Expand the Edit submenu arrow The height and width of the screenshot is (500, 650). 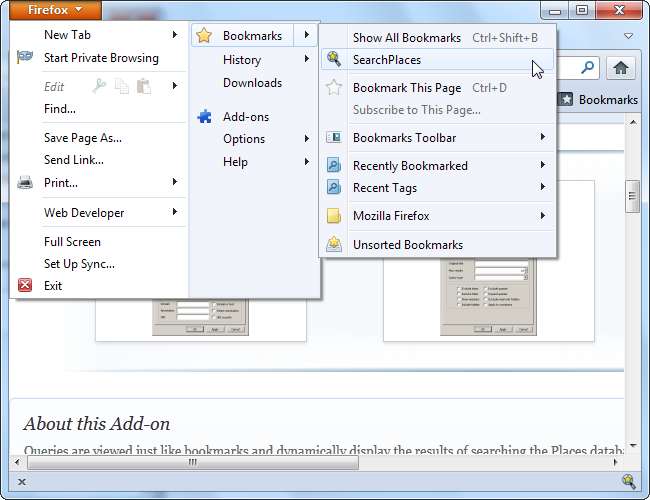[175, 86]
